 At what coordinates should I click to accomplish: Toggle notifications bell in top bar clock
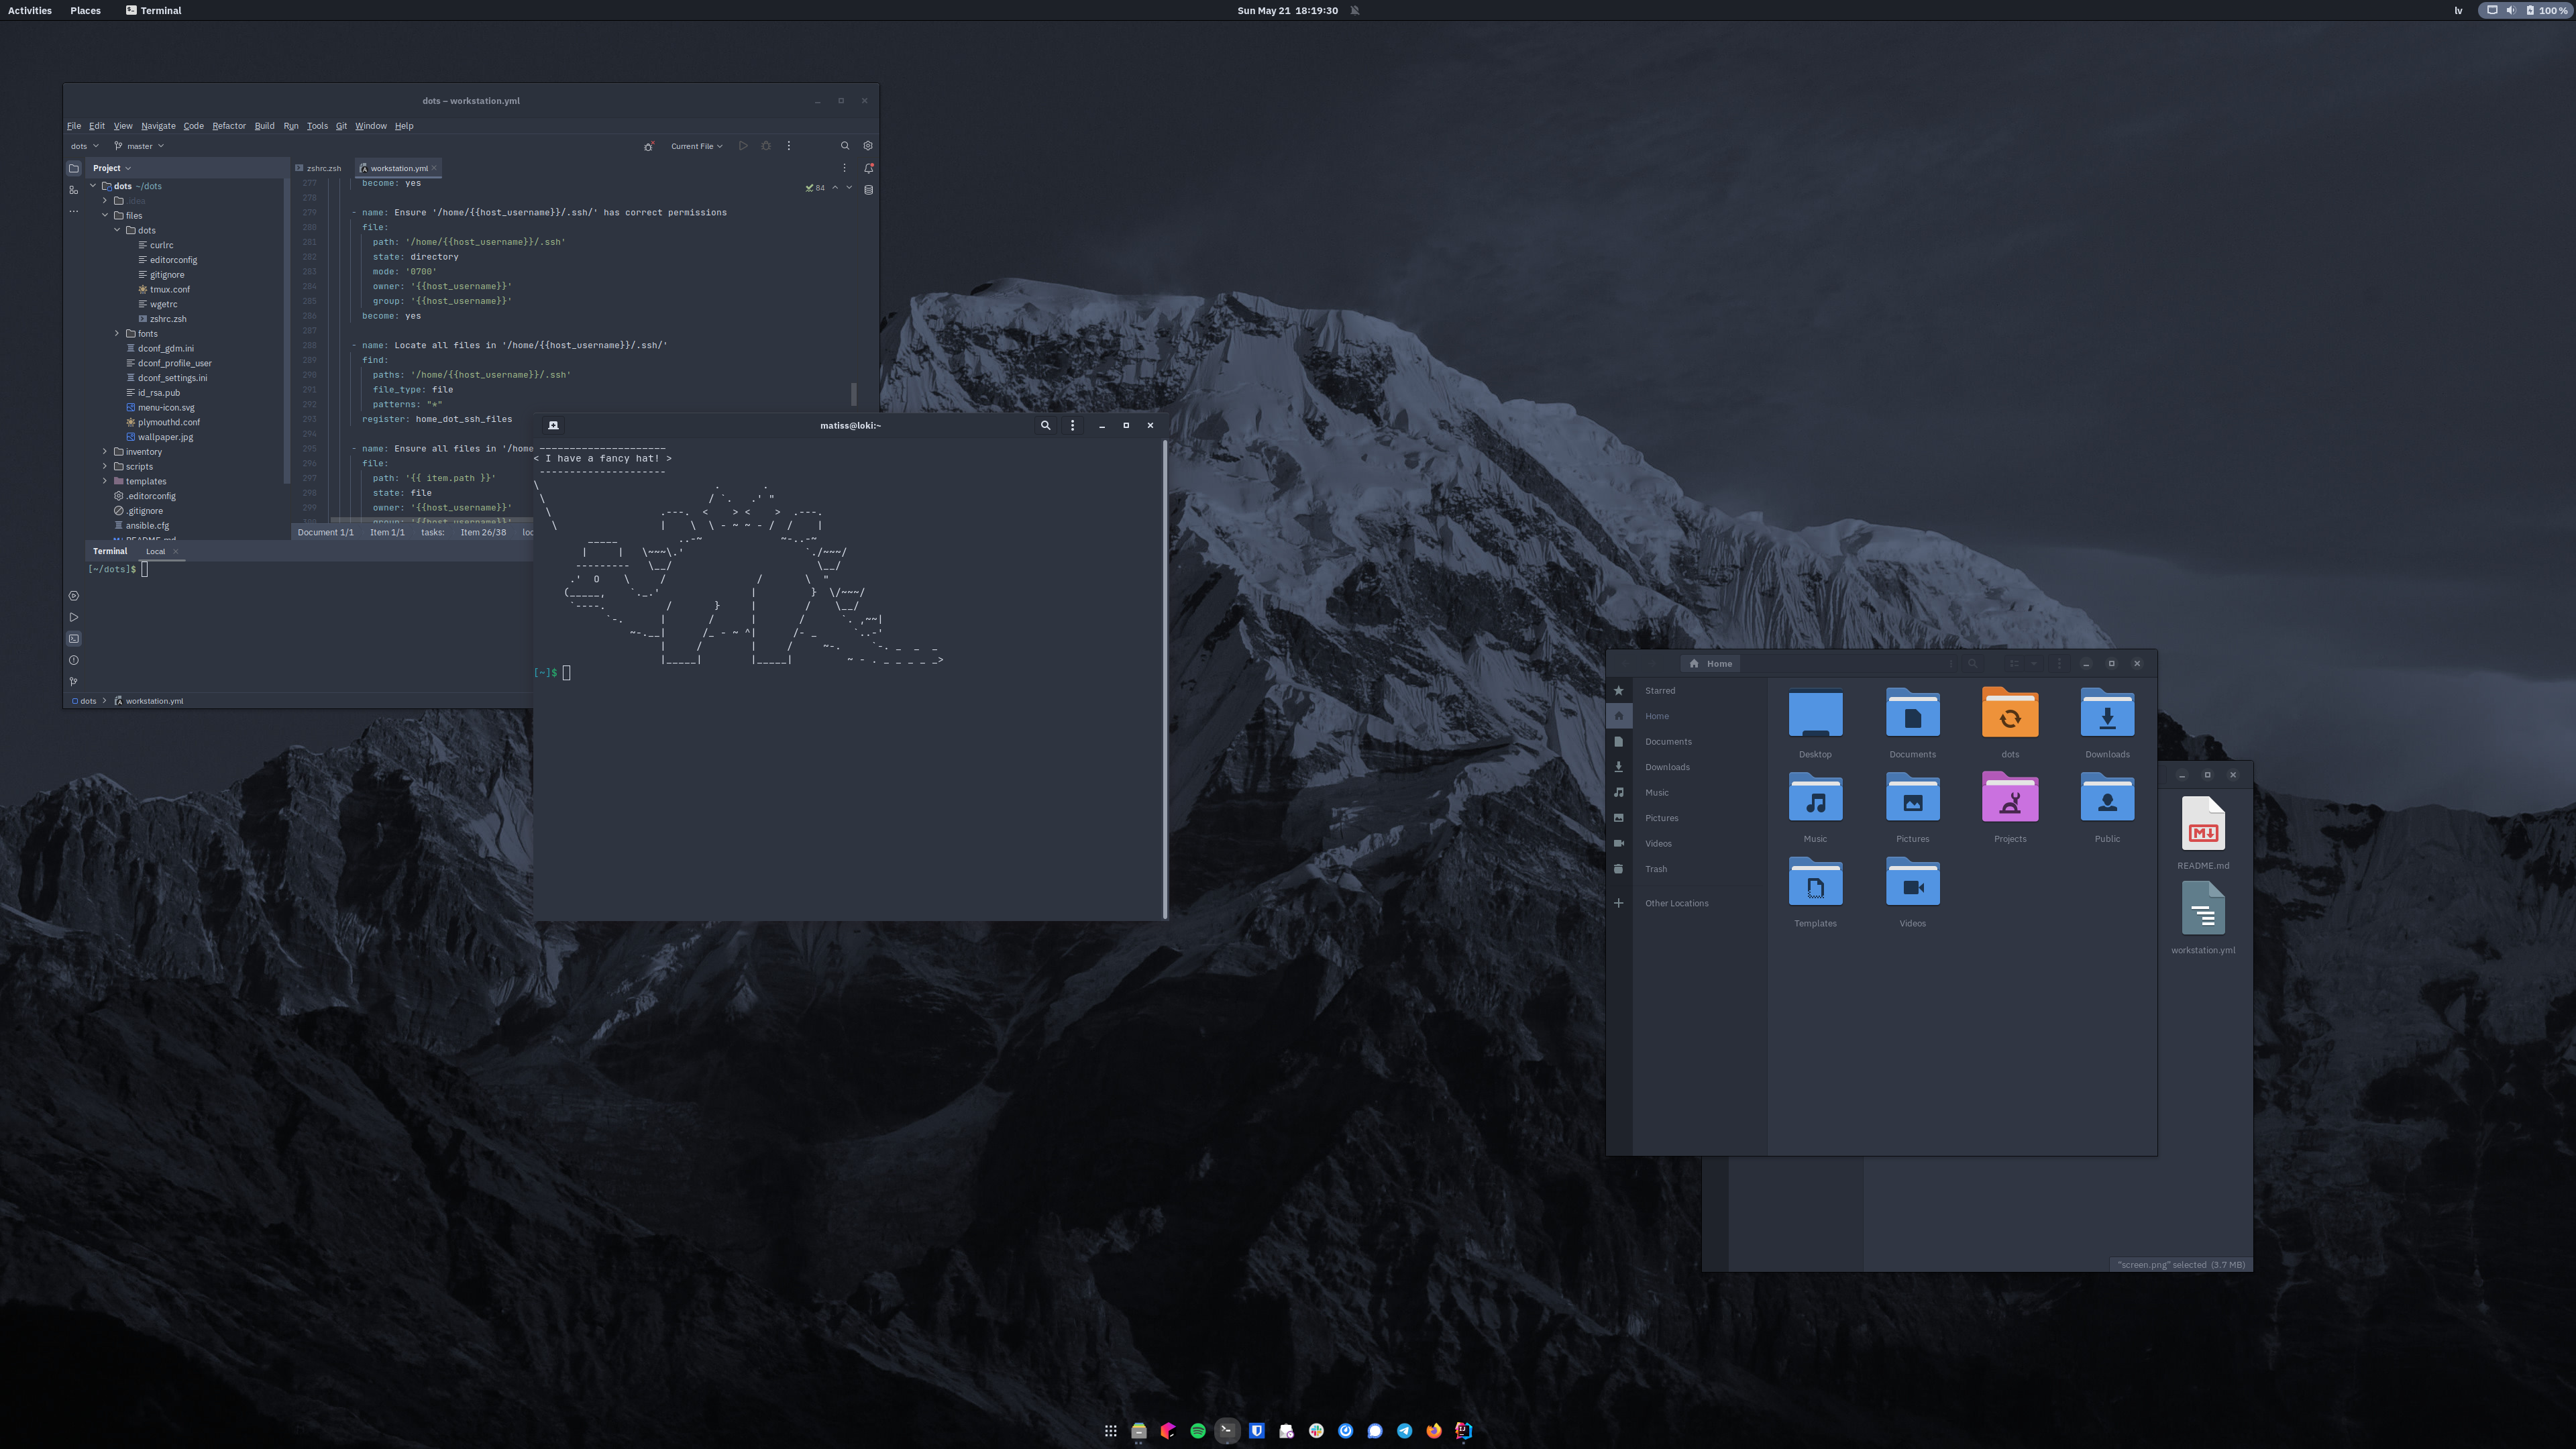(1355, 10)
